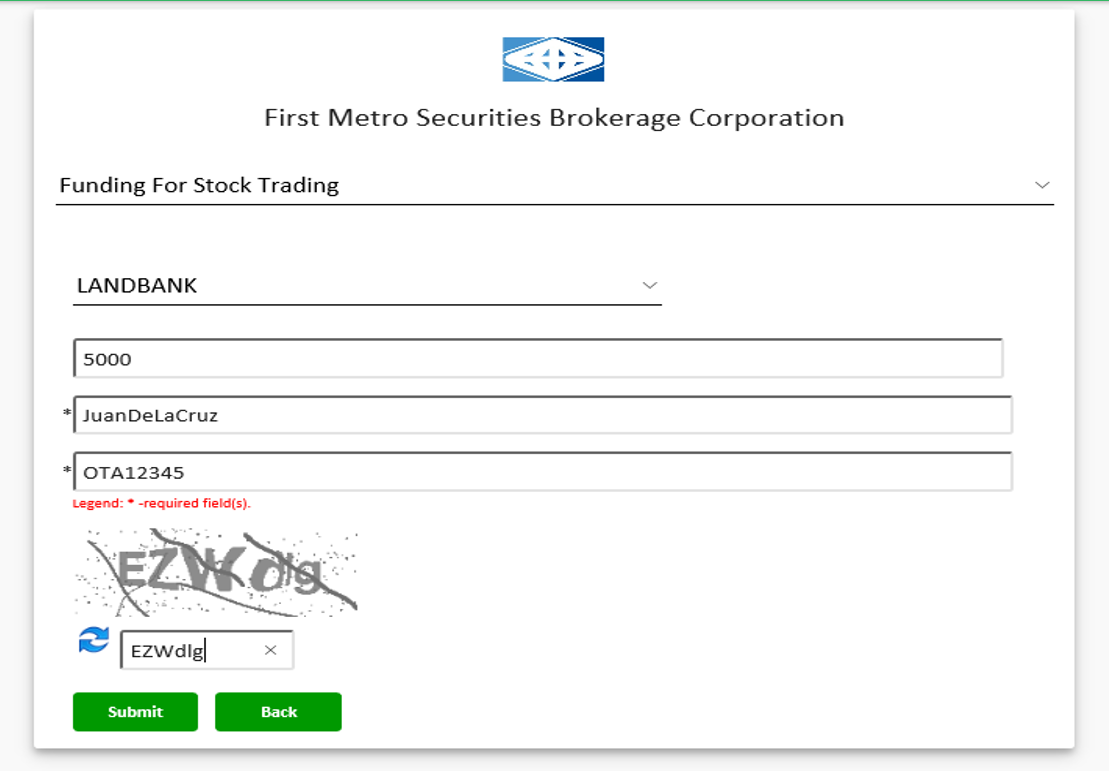This screenshot has height=771, width=1109.
Task: Expand the LANDBANK chevron arrow
Action: click(x=649, y=286)
